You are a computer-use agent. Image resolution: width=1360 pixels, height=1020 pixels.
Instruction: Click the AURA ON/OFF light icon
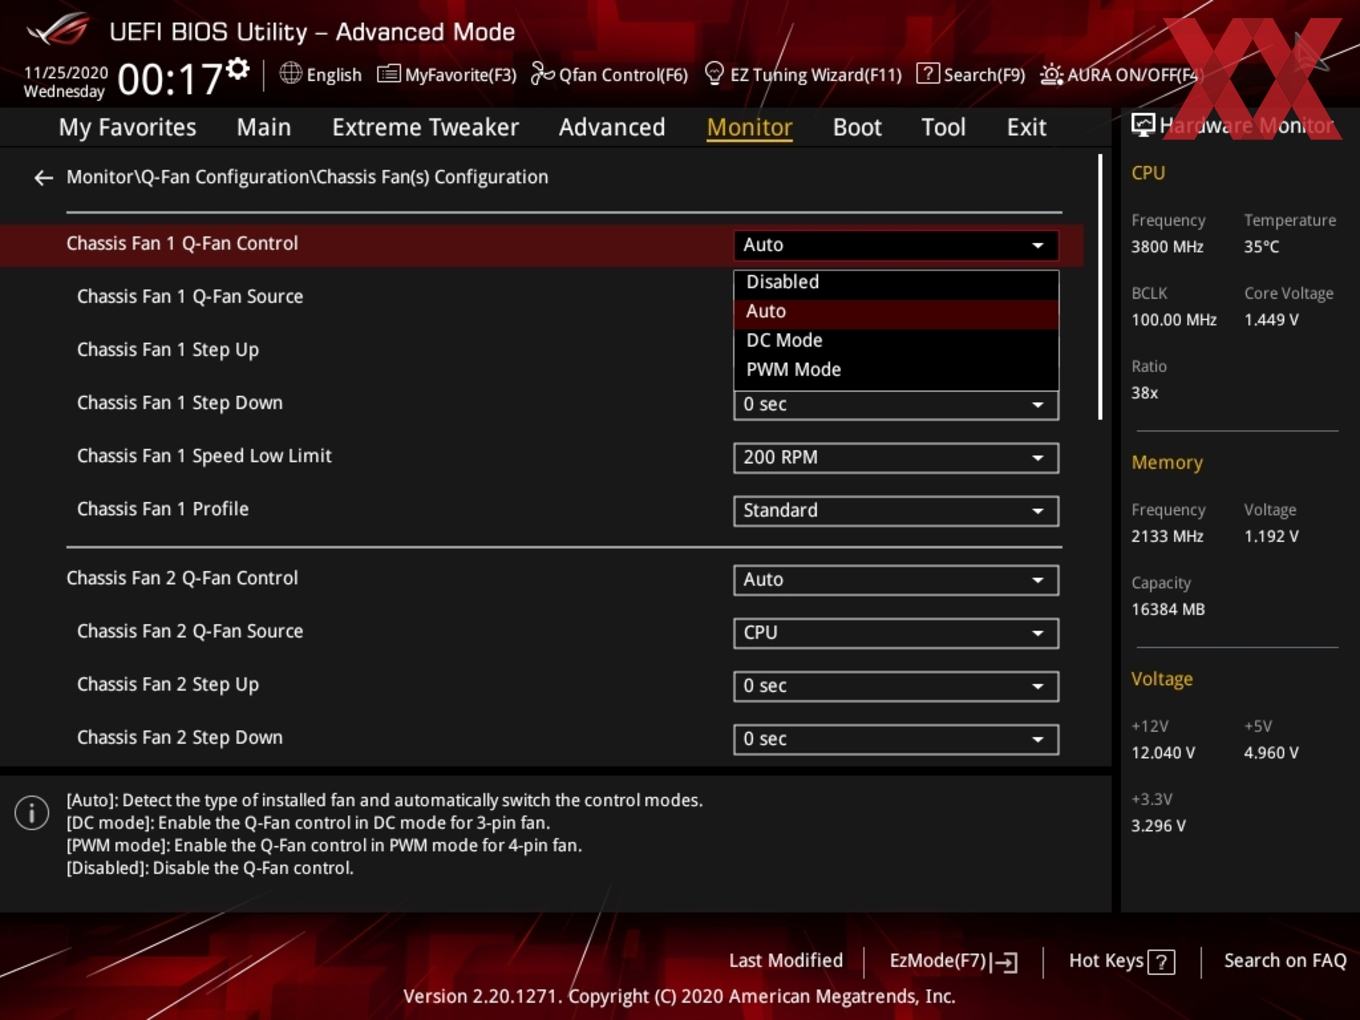pos(1051,74)
